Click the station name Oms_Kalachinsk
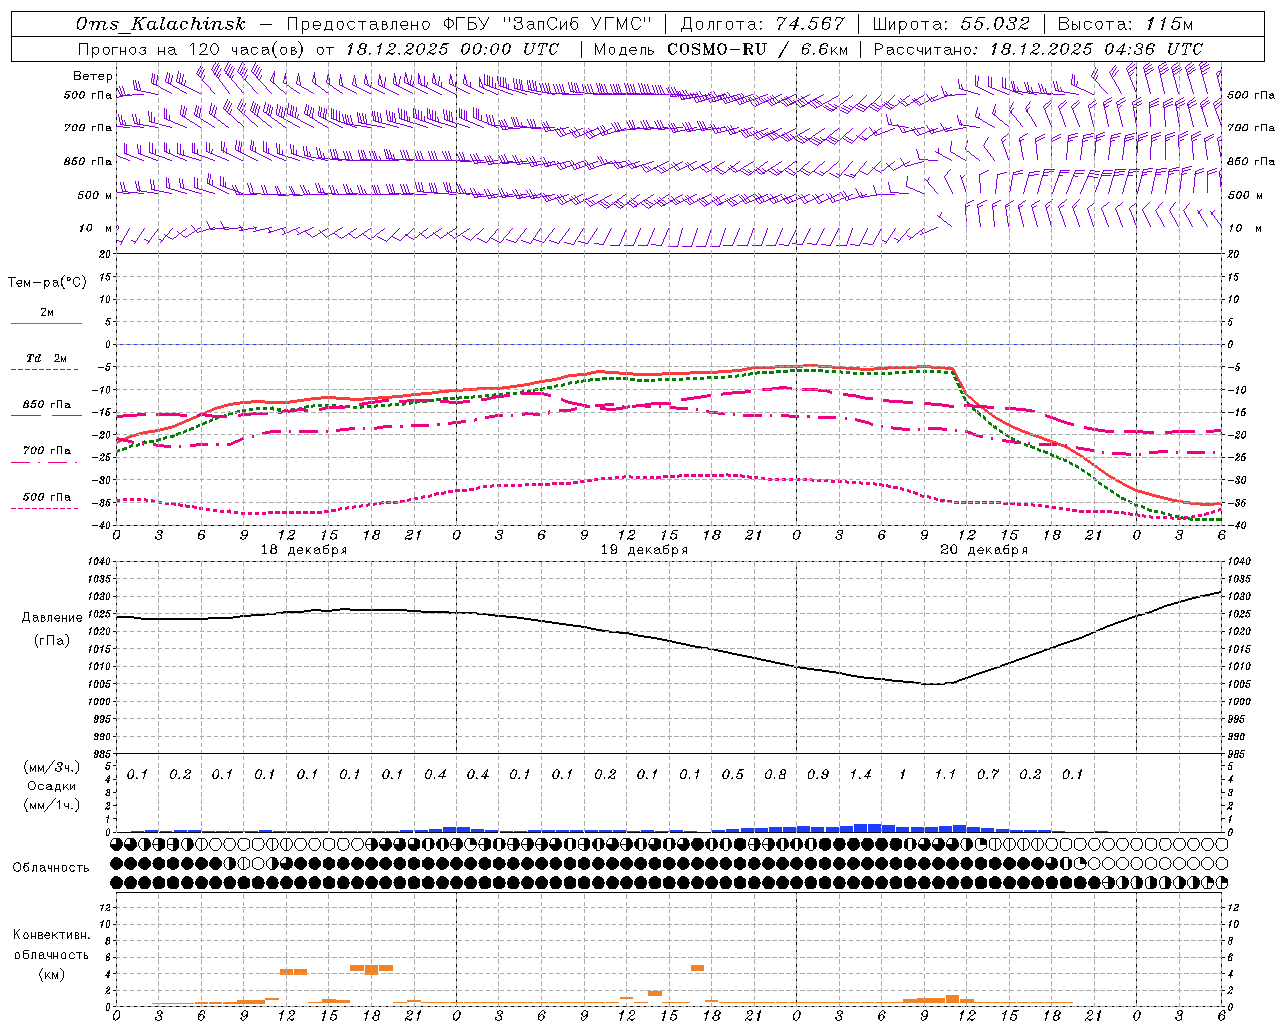Screen dimensions: 1280x1024 161,24
